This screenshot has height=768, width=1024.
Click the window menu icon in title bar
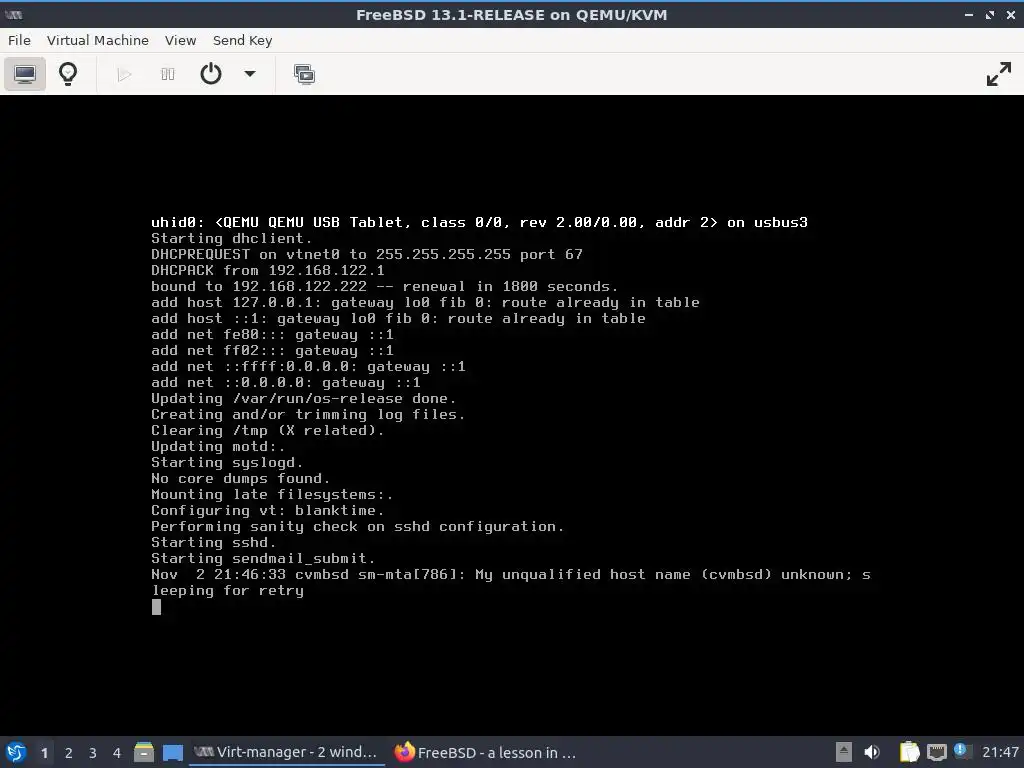[x=14, y=15]
